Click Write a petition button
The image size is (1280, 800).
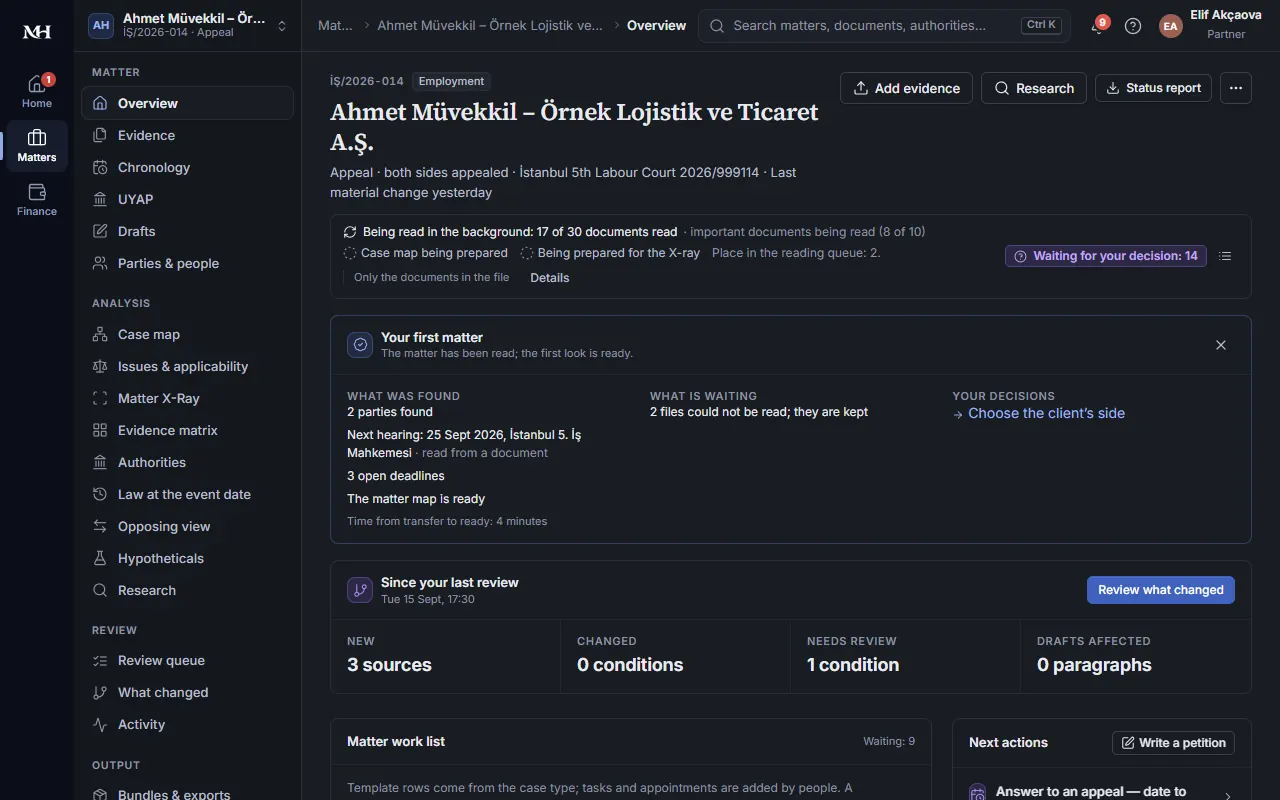tap(1174, 743)
